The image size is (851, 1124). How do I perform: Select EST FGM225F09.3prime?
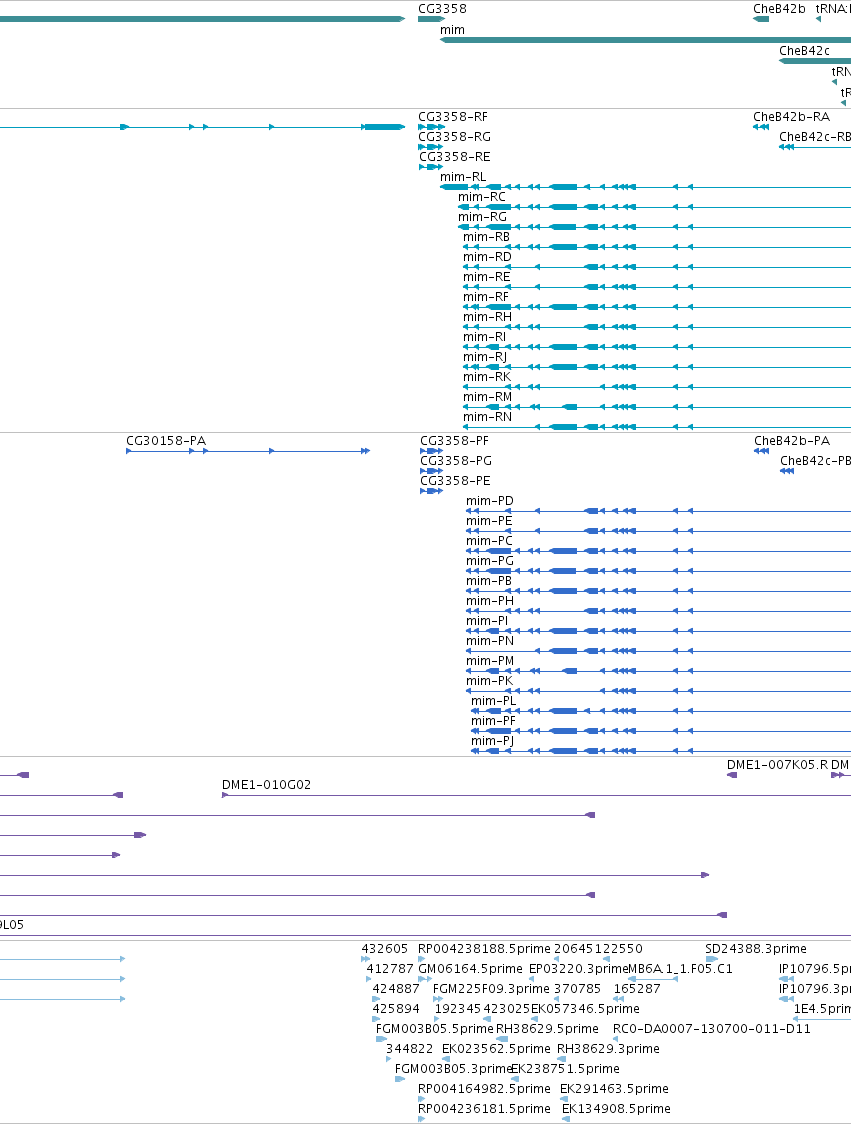coord(491,989)
